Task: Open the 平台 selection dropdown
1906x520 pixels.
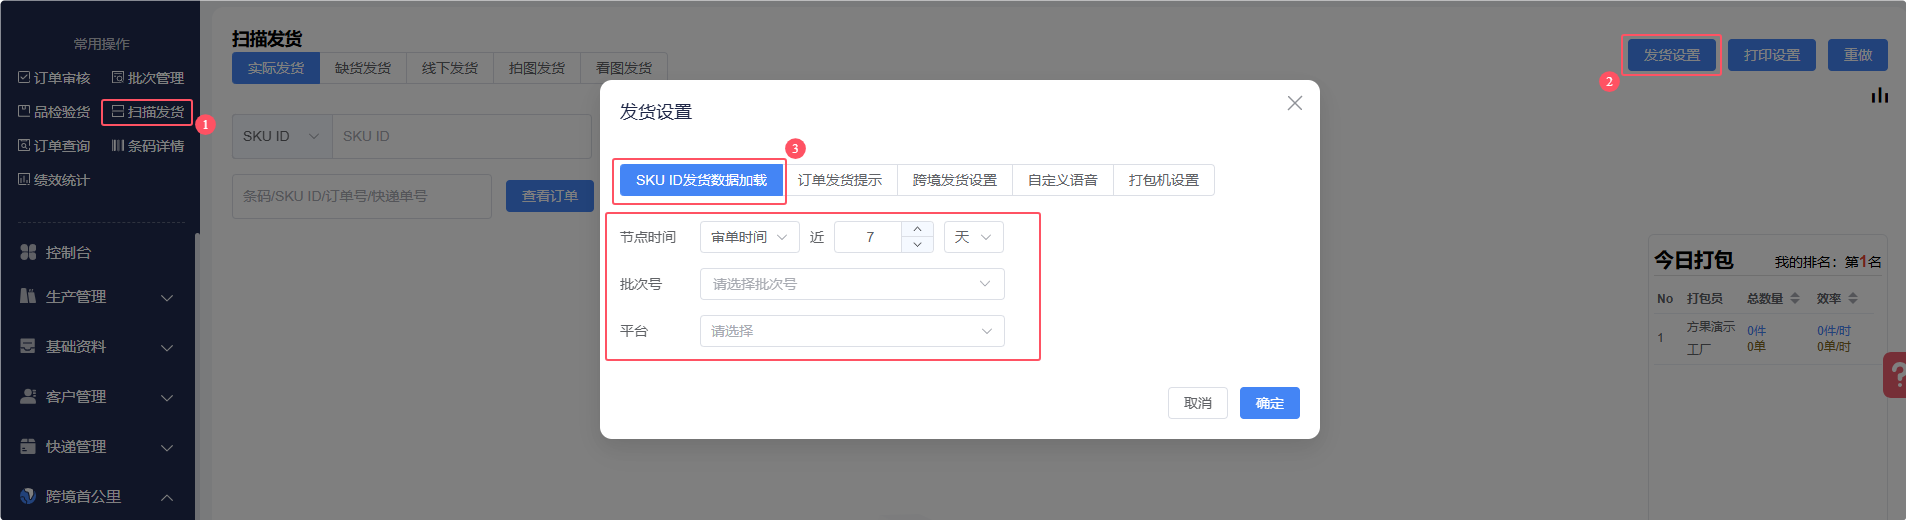Action: 852,331
